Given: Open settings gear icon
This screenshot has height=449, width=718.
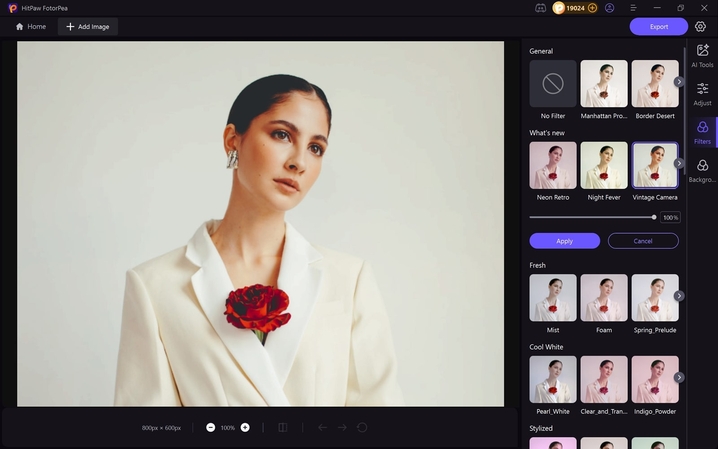Looking at the screenshot, I should point(700,27).
